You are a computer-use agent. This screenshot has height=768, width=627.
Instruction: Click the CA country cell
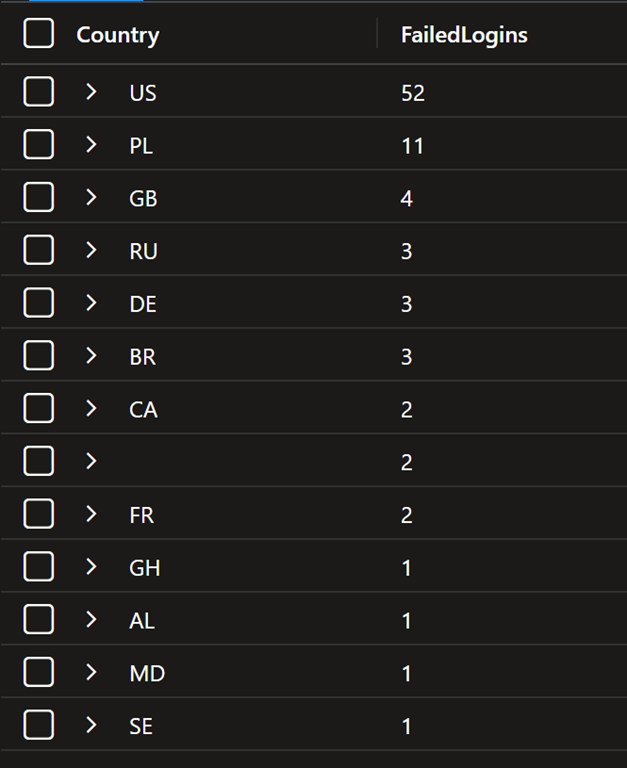(x=143, y=409)
